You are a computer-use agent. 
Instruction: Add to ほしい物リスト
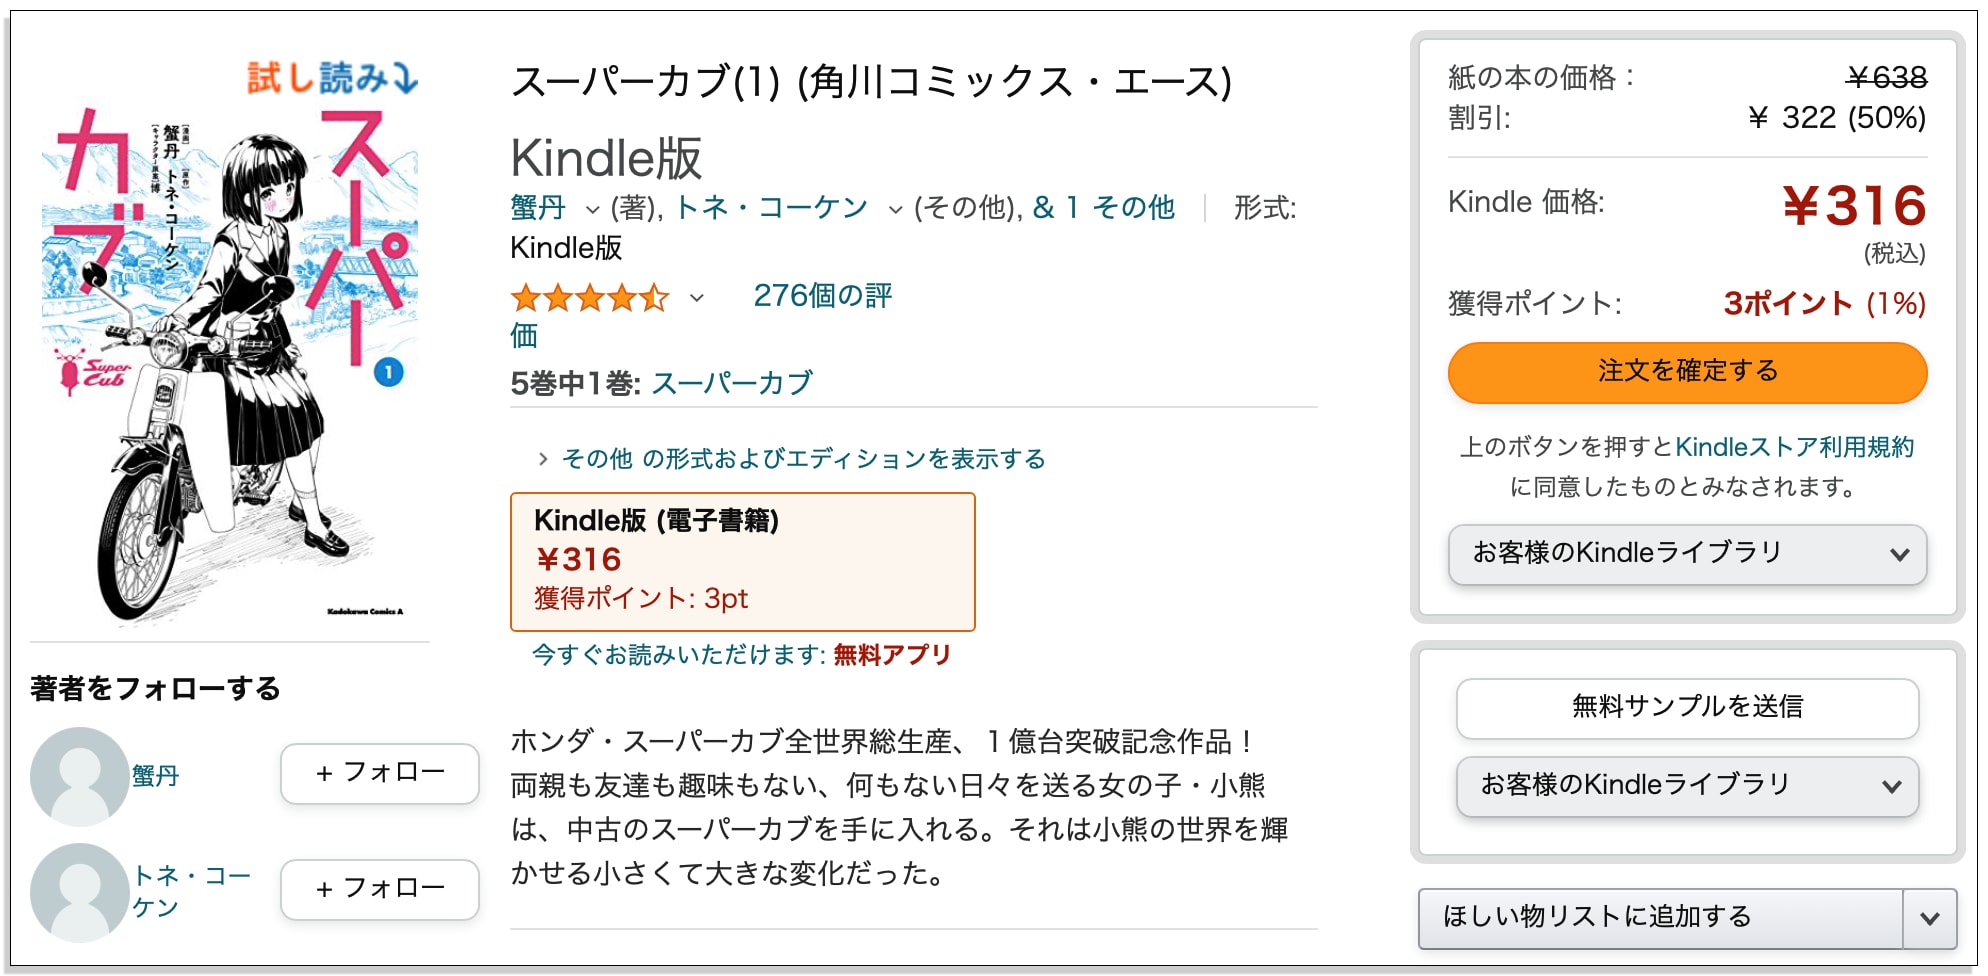point(1660,918)
